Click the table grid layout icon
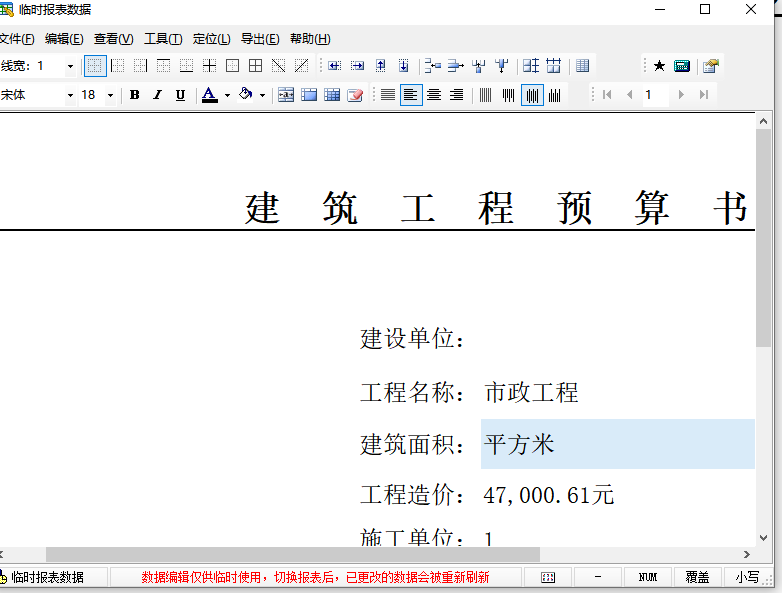 pos(583,66)
